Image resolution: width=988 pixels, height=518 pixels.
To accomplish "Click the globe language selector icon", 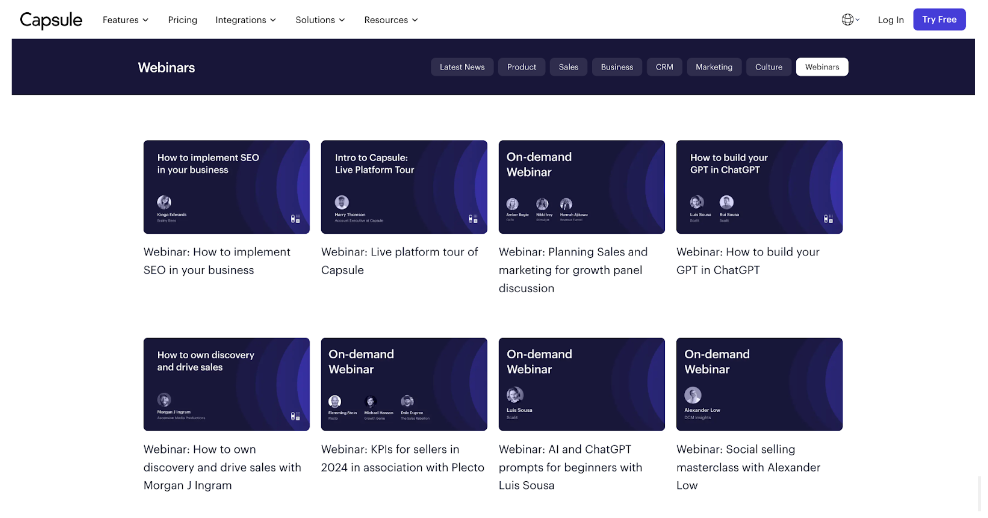I will (x=850, y=20).
